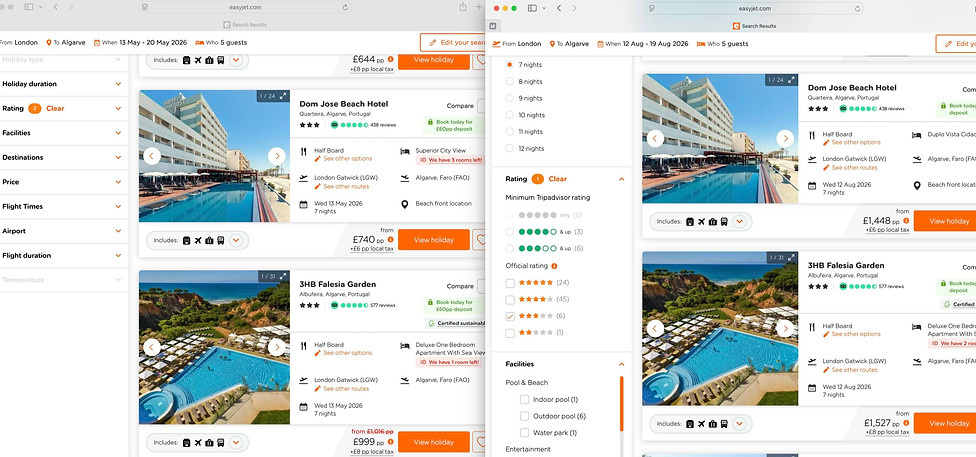Collapse Rating section in right window
The width and height of the screenshot is (976, 457).
click(621, 179)
